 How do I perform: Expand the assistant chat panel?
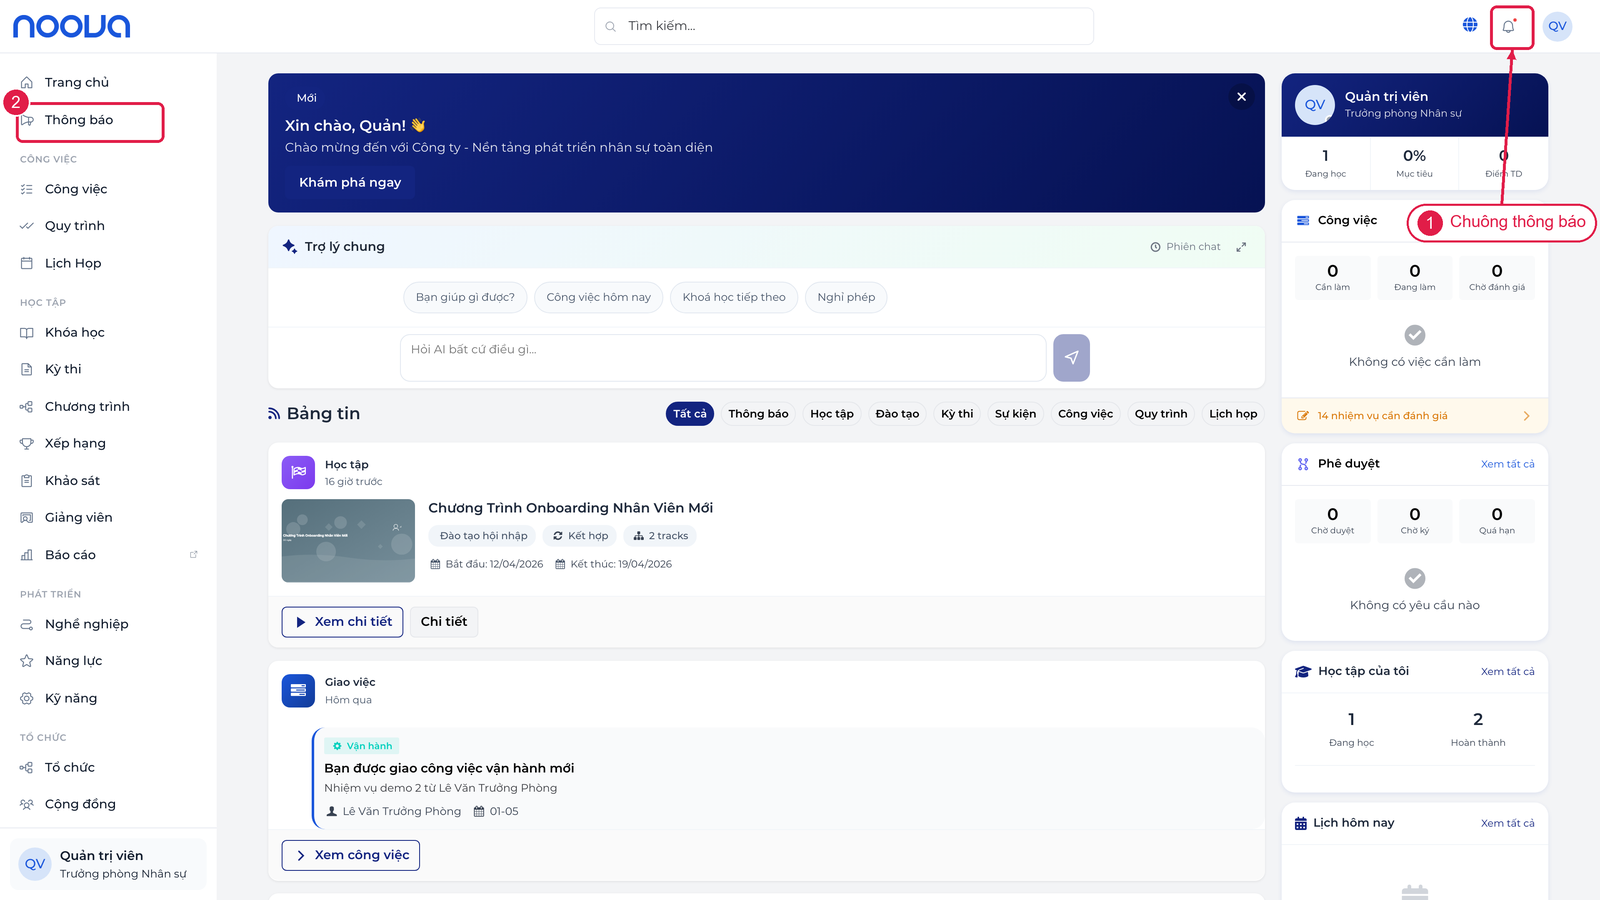coord(1241,247)
